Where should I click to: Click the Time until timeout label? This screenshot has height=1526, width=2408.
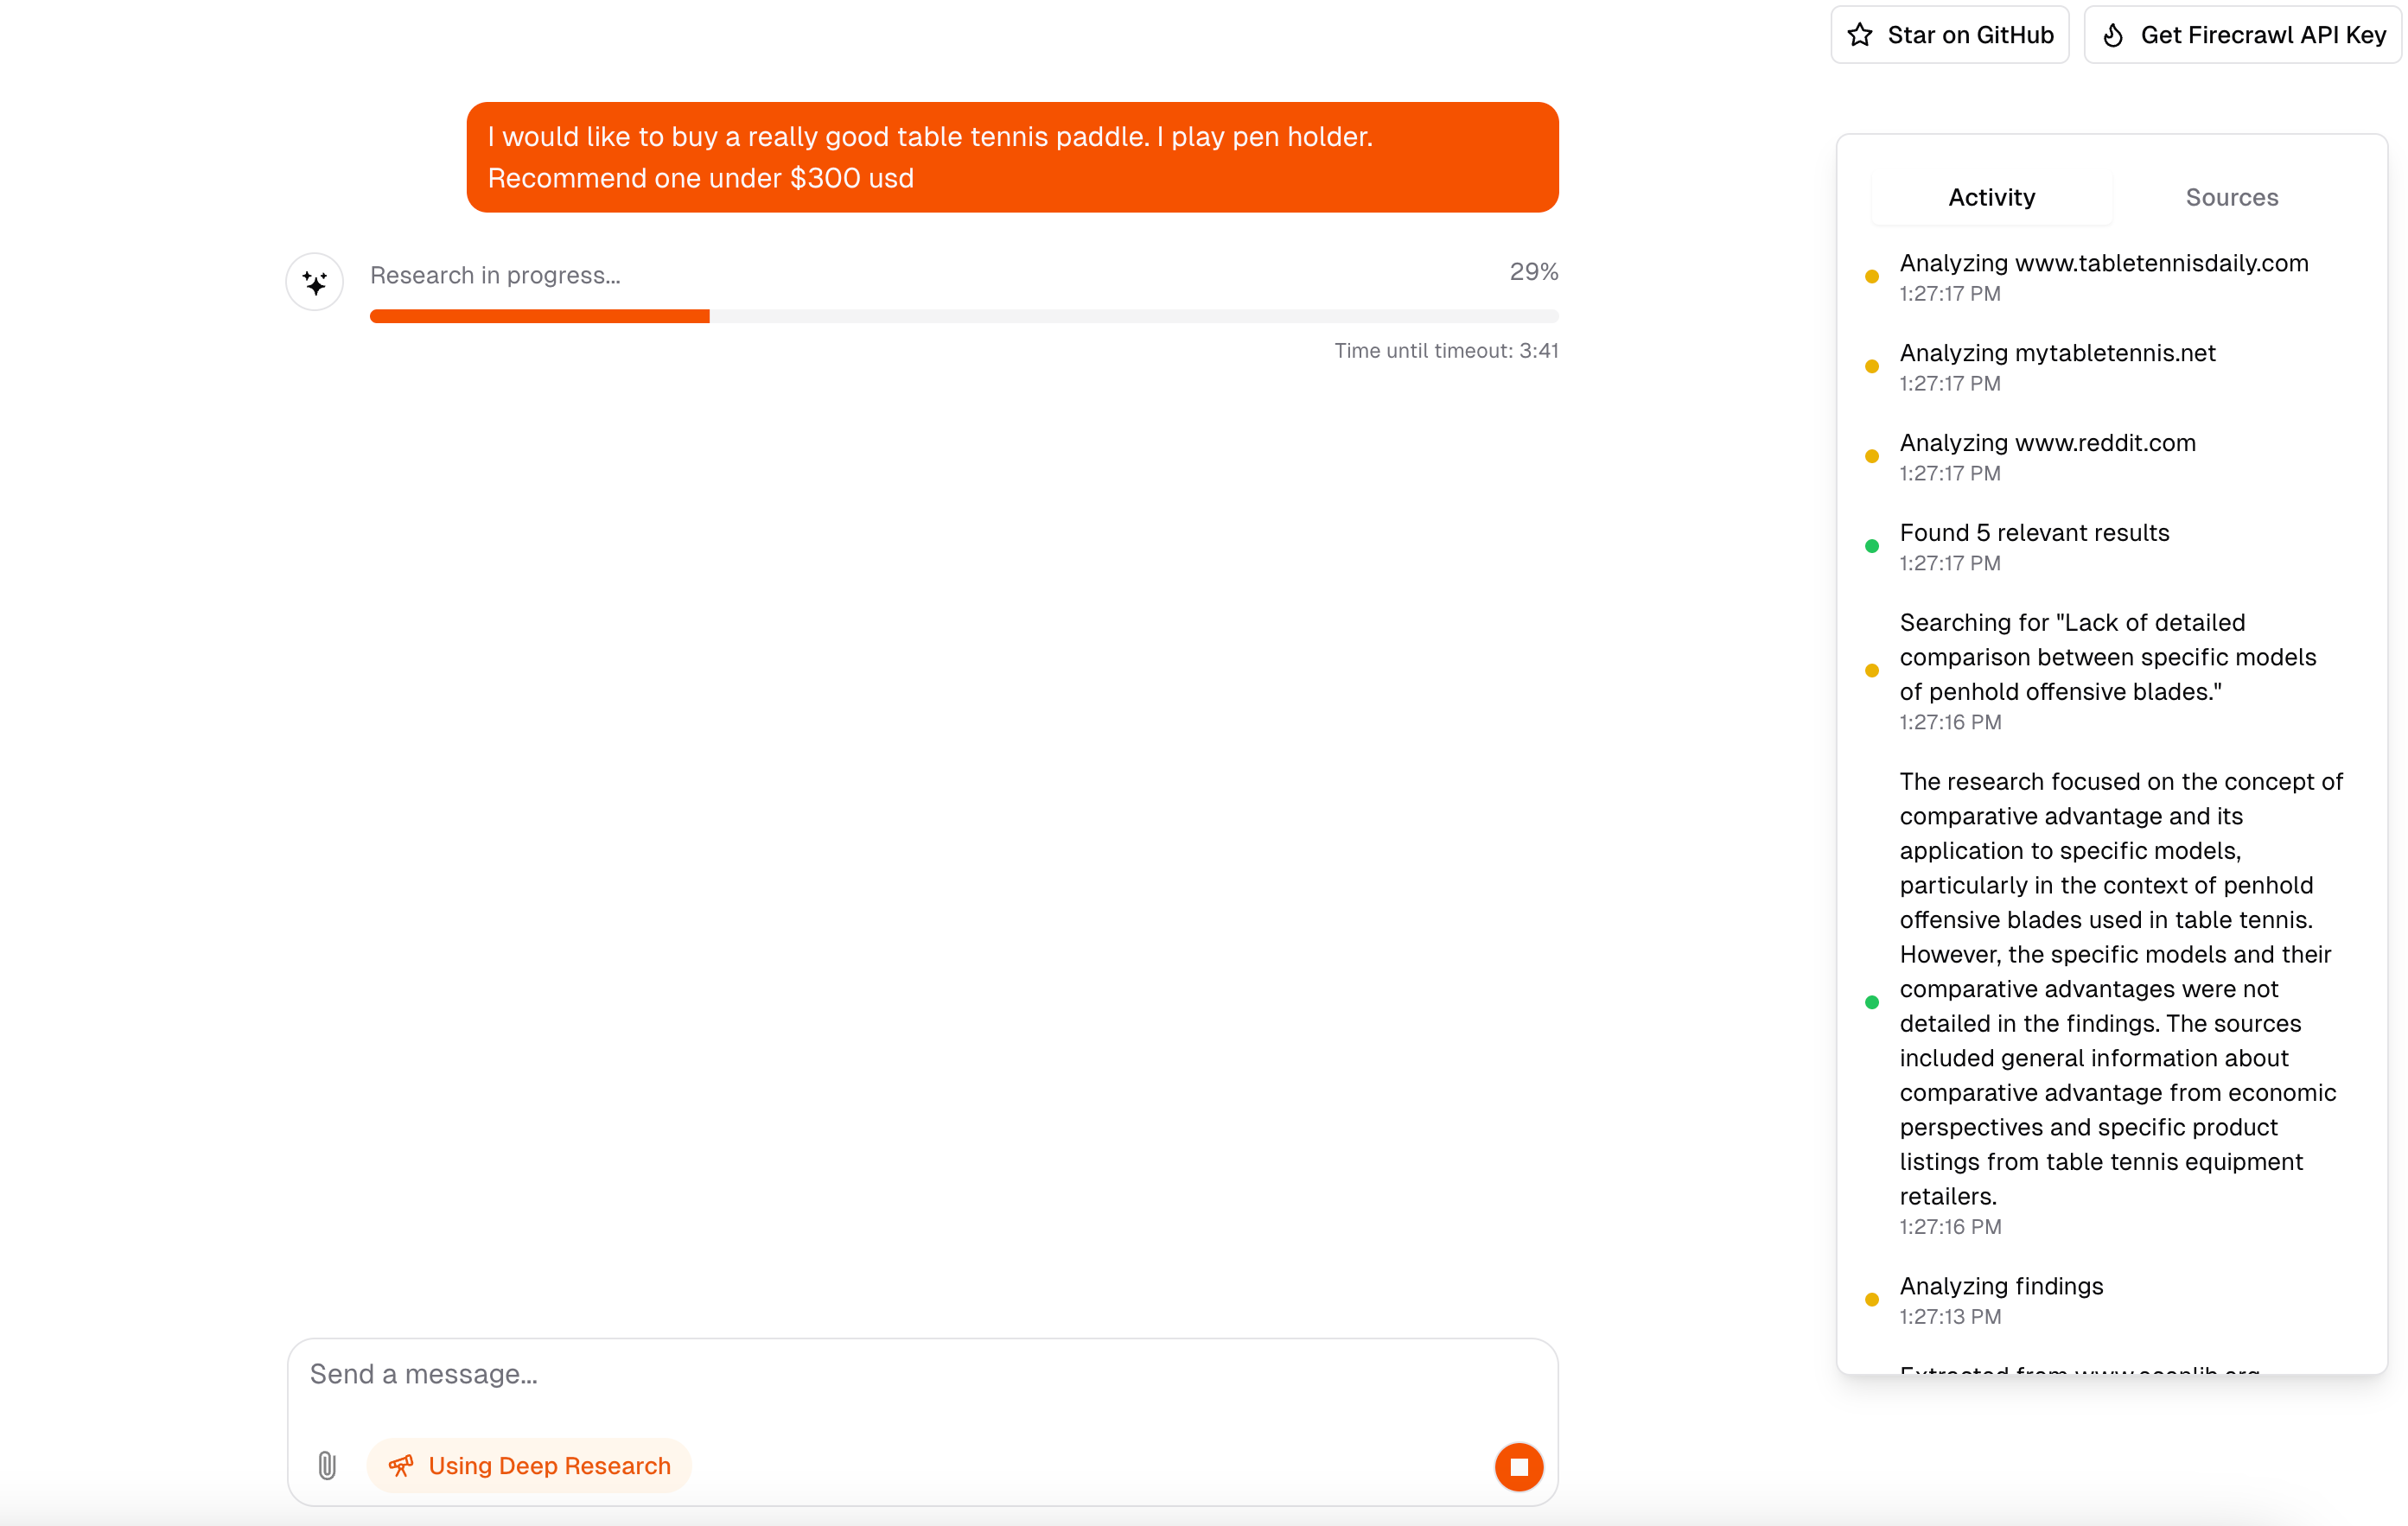click(x=1446, y=351)
